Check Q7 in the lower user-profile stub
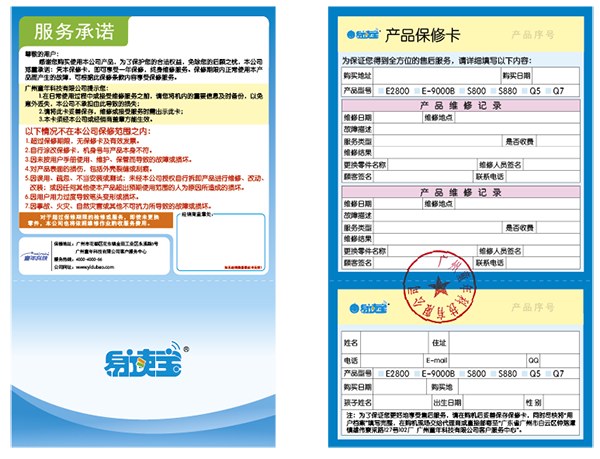600x459 pixels. [548, 374]
